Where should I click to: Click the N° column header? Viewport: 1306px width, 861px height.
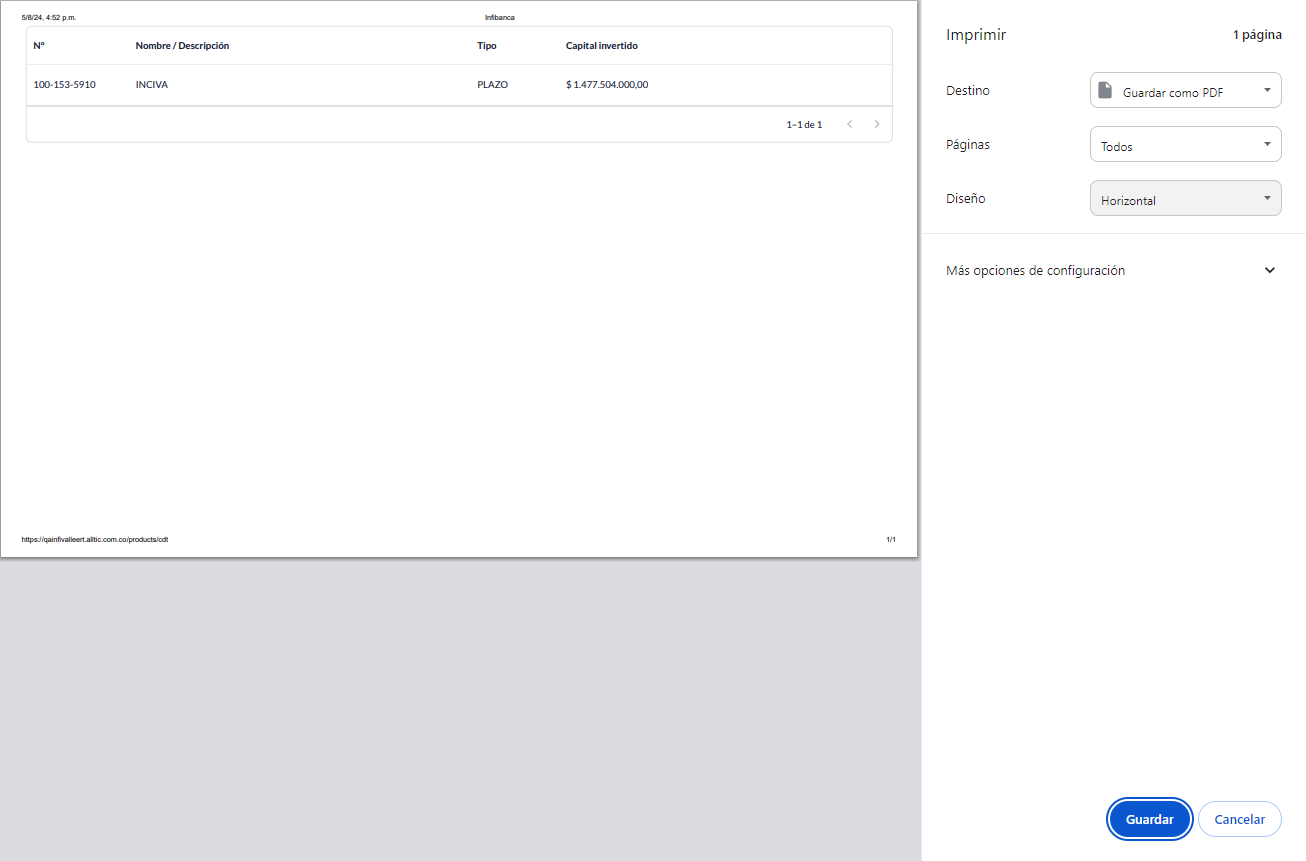(39, 46)
